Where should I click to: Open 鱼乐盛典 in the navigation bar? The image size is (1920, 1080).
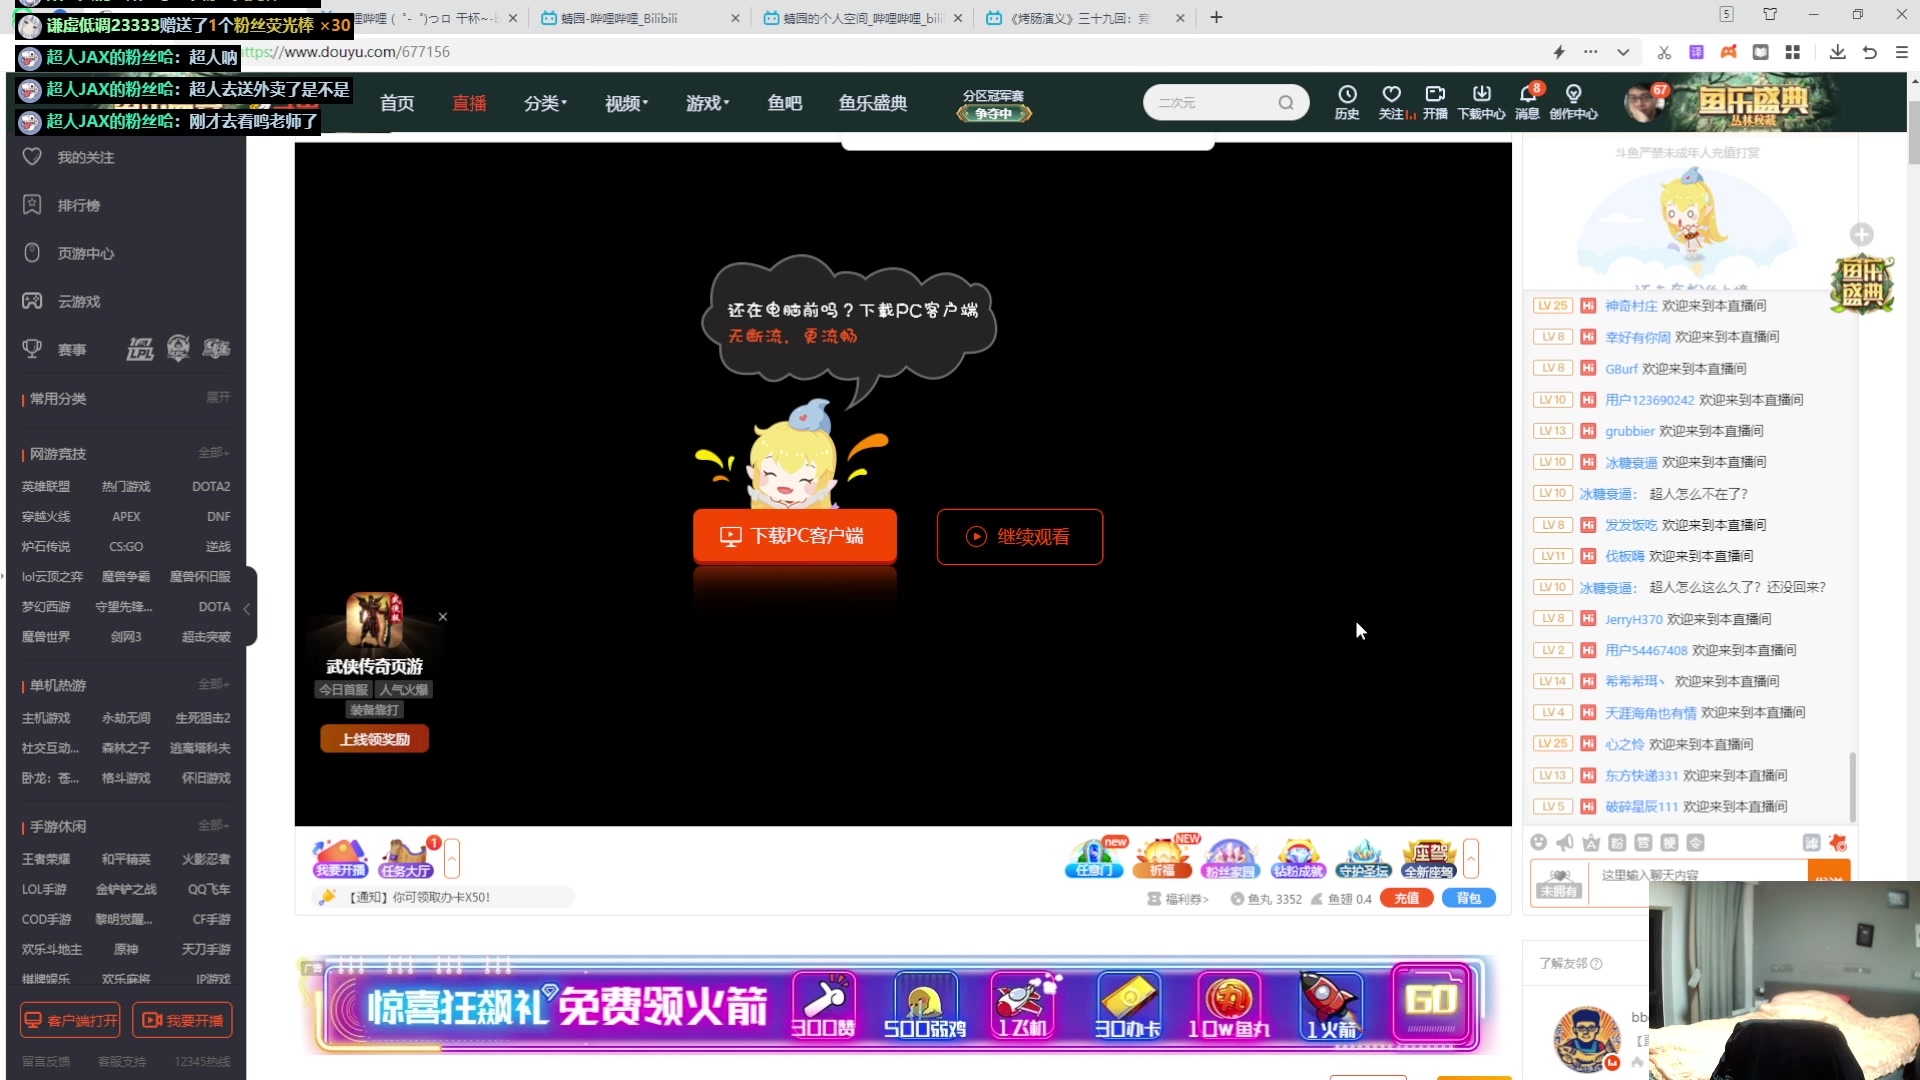tap(873, 103)
